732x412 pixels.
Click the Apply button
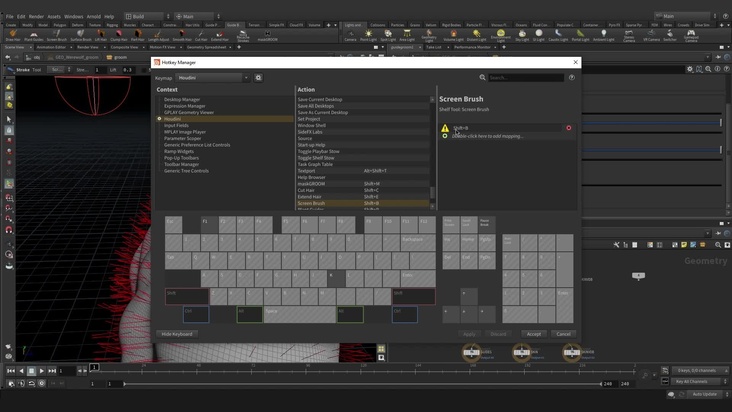pyautogui.click(x=469, y=334)
